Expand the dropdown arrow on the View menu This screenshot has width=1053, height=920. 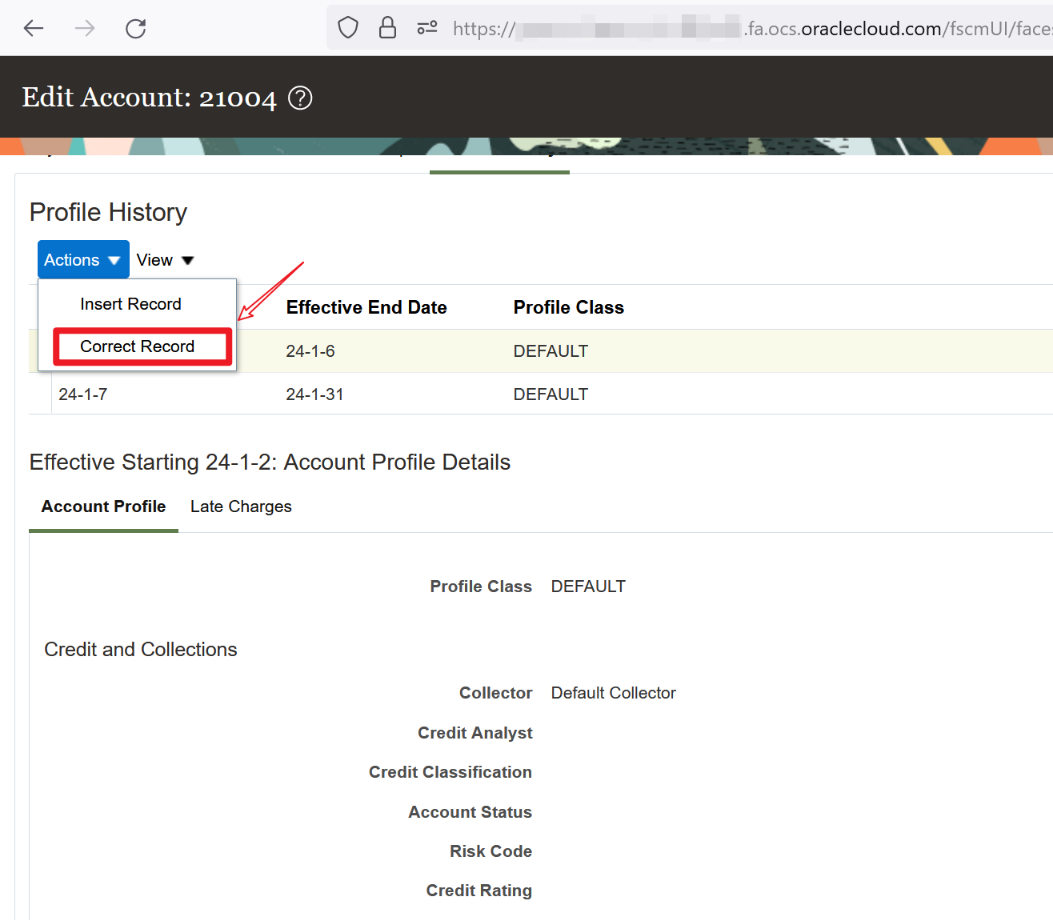pyautogui.click(x=187, y=259)
